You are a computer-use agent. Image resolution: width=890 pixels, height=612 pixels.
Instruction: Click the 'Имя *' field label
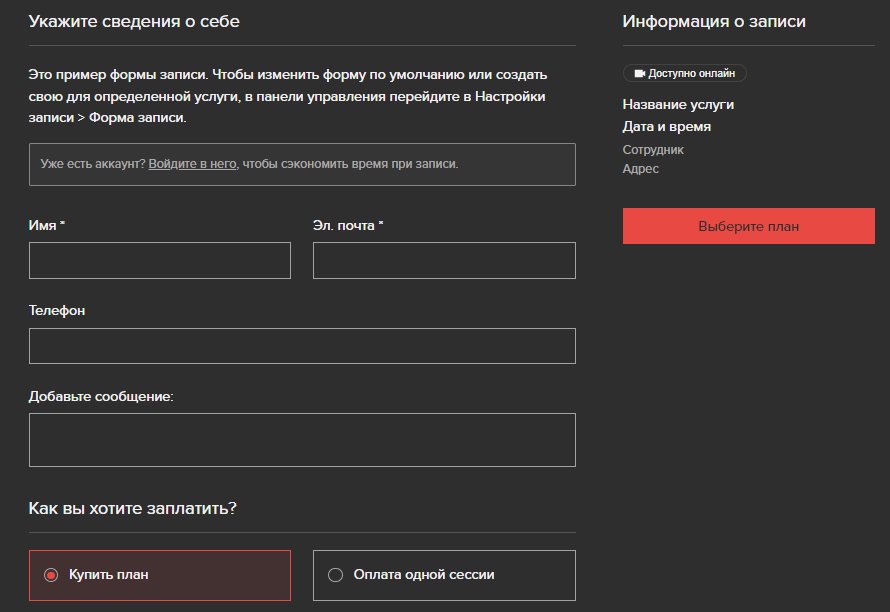tap(47, 225)
